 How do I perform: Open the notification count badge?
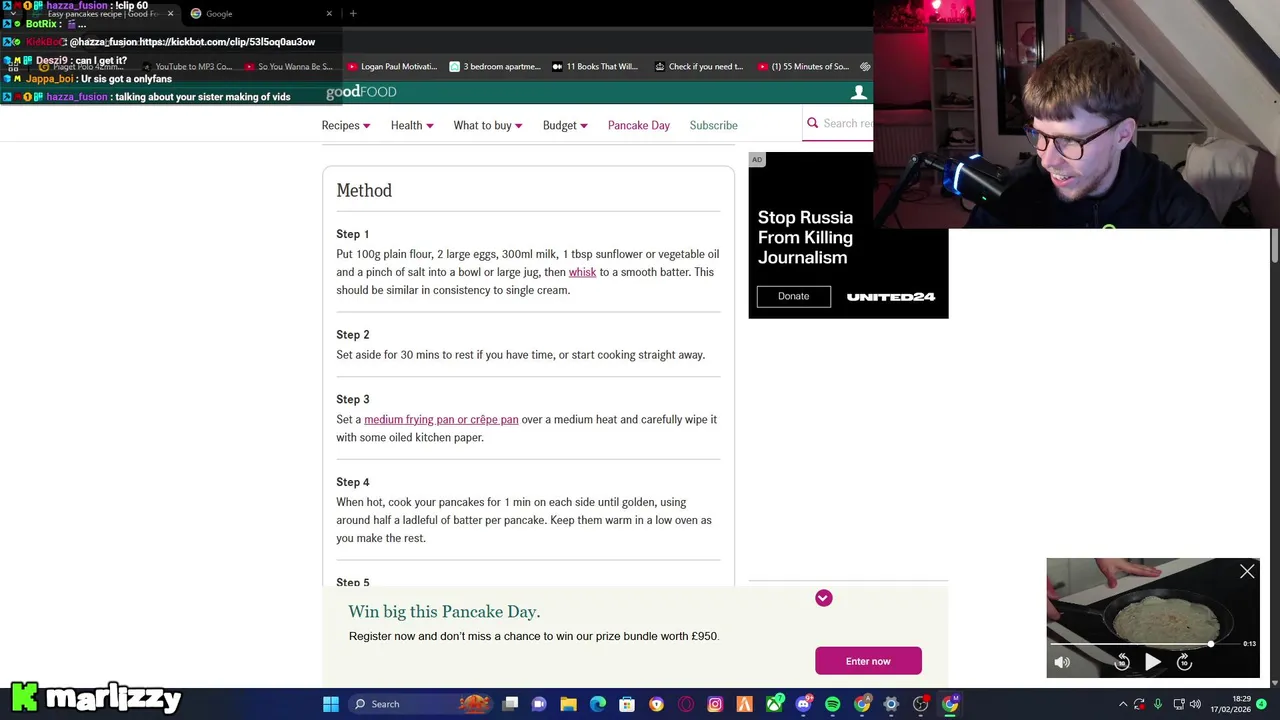click(x=1262, y=704)
